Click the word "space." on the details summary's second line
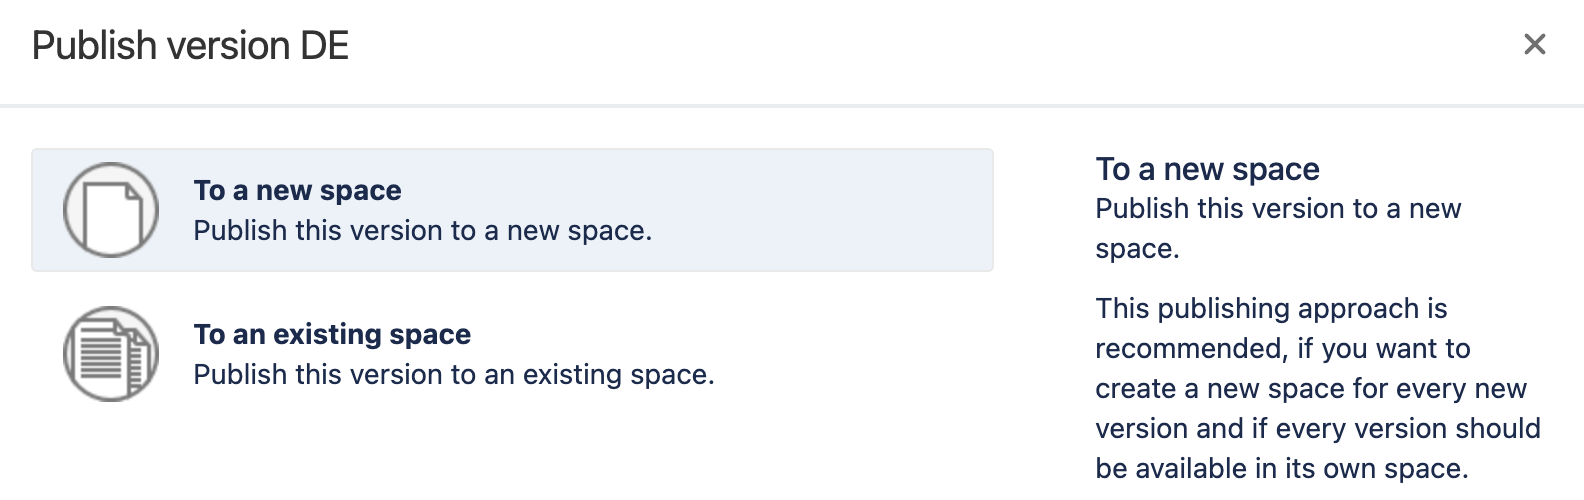 click(x=1137, y=249)
